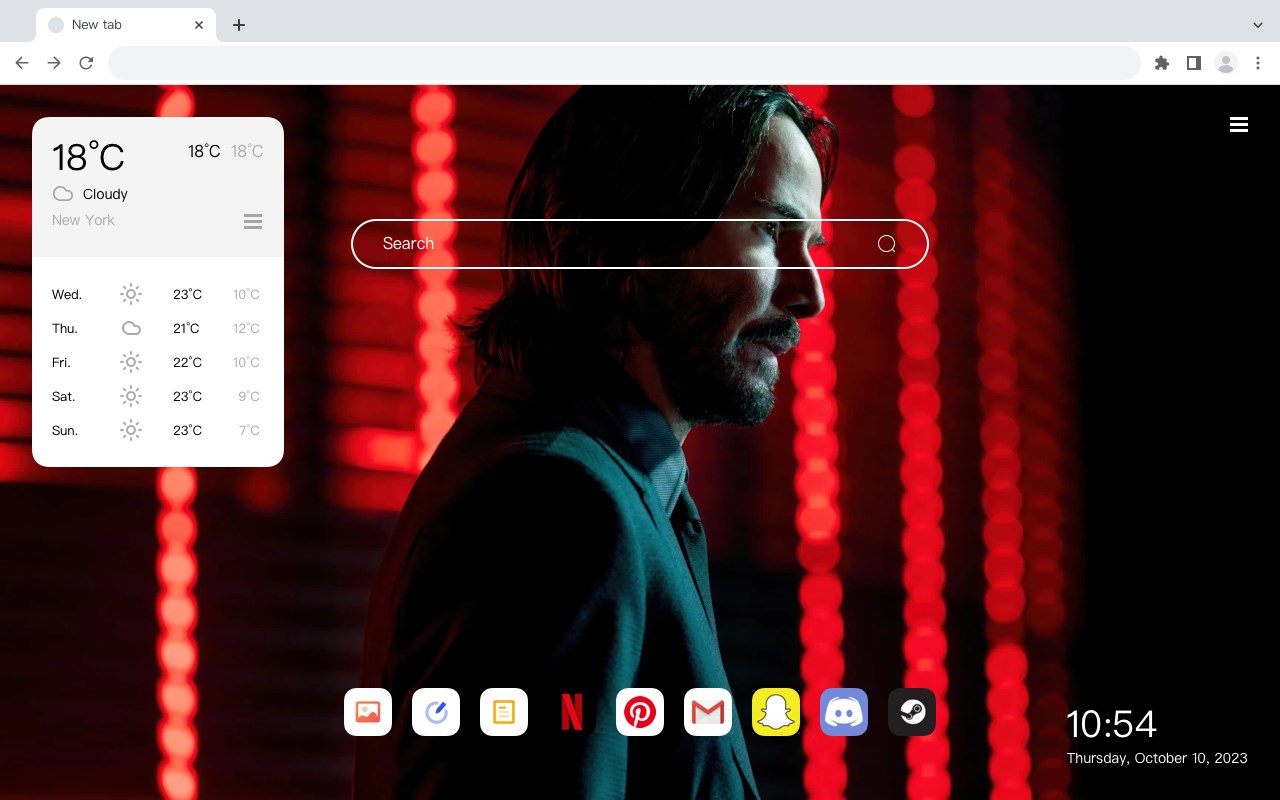
Task: Go back to previous page
Action: (x=22, y=63)
